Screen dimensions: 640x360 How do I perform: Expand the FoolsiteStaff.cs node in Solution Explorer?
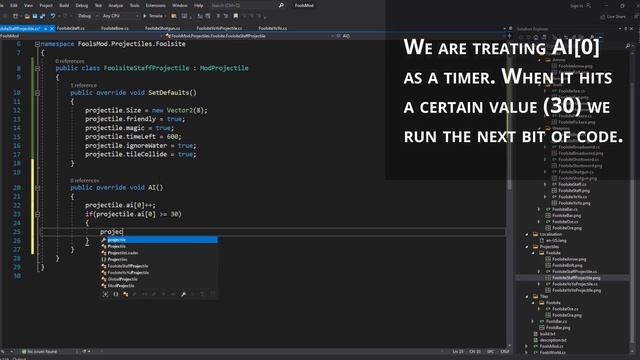pos(545,184)
